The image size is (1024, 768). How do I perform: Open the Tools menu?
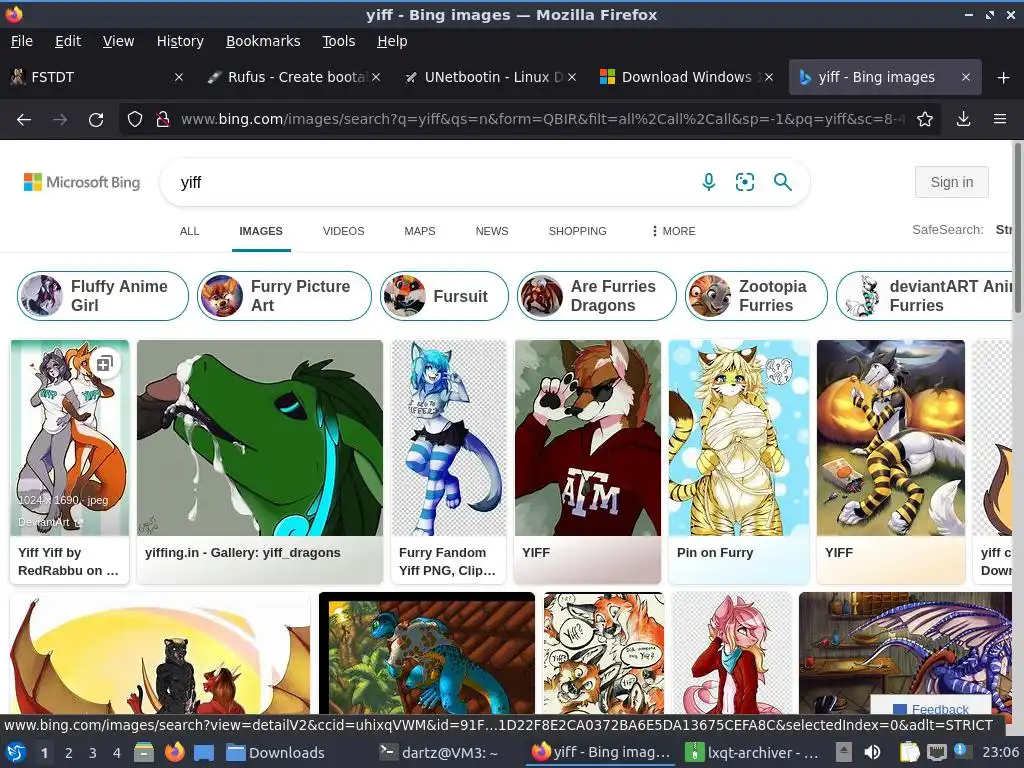click(338, 41)
